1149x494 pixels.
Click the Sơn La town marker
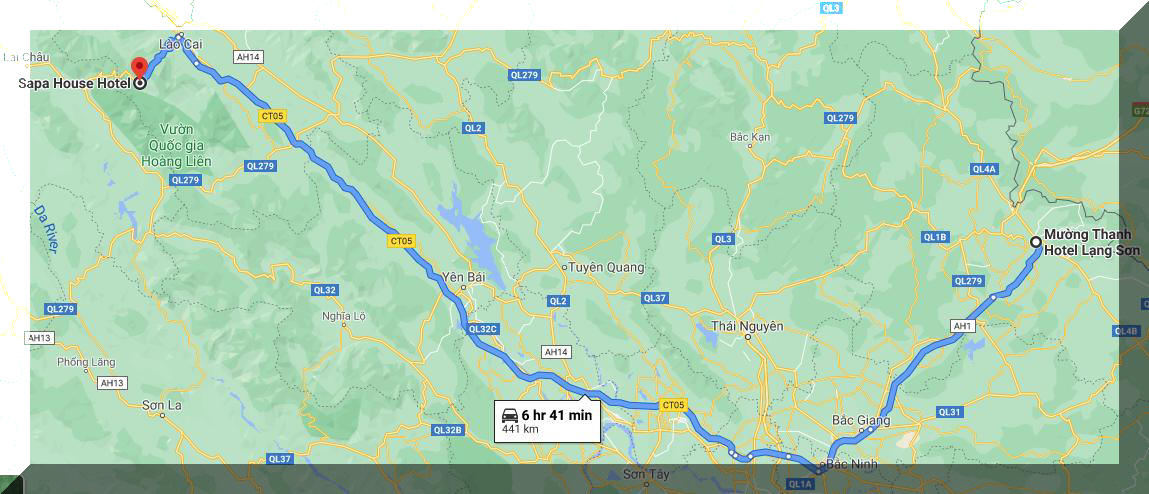[x=162, y=416]
